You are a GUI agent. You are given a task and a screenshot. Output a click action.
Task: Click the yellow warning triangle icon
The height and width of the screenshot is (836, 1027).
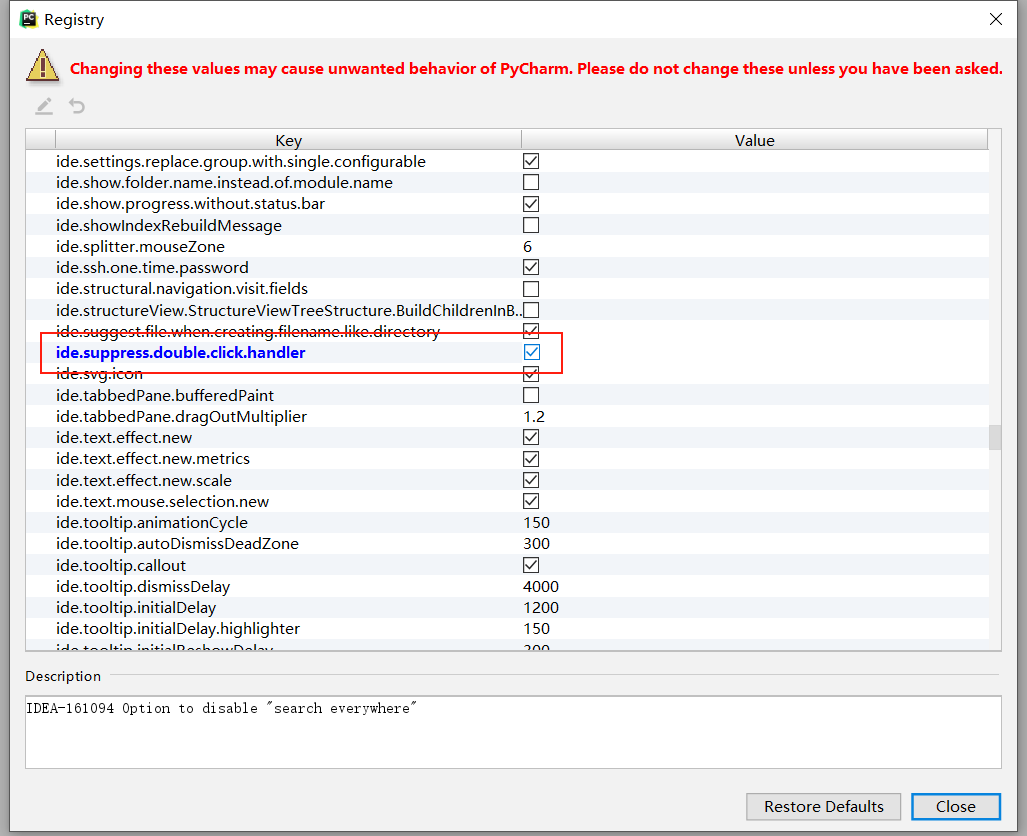coord(43,66)
